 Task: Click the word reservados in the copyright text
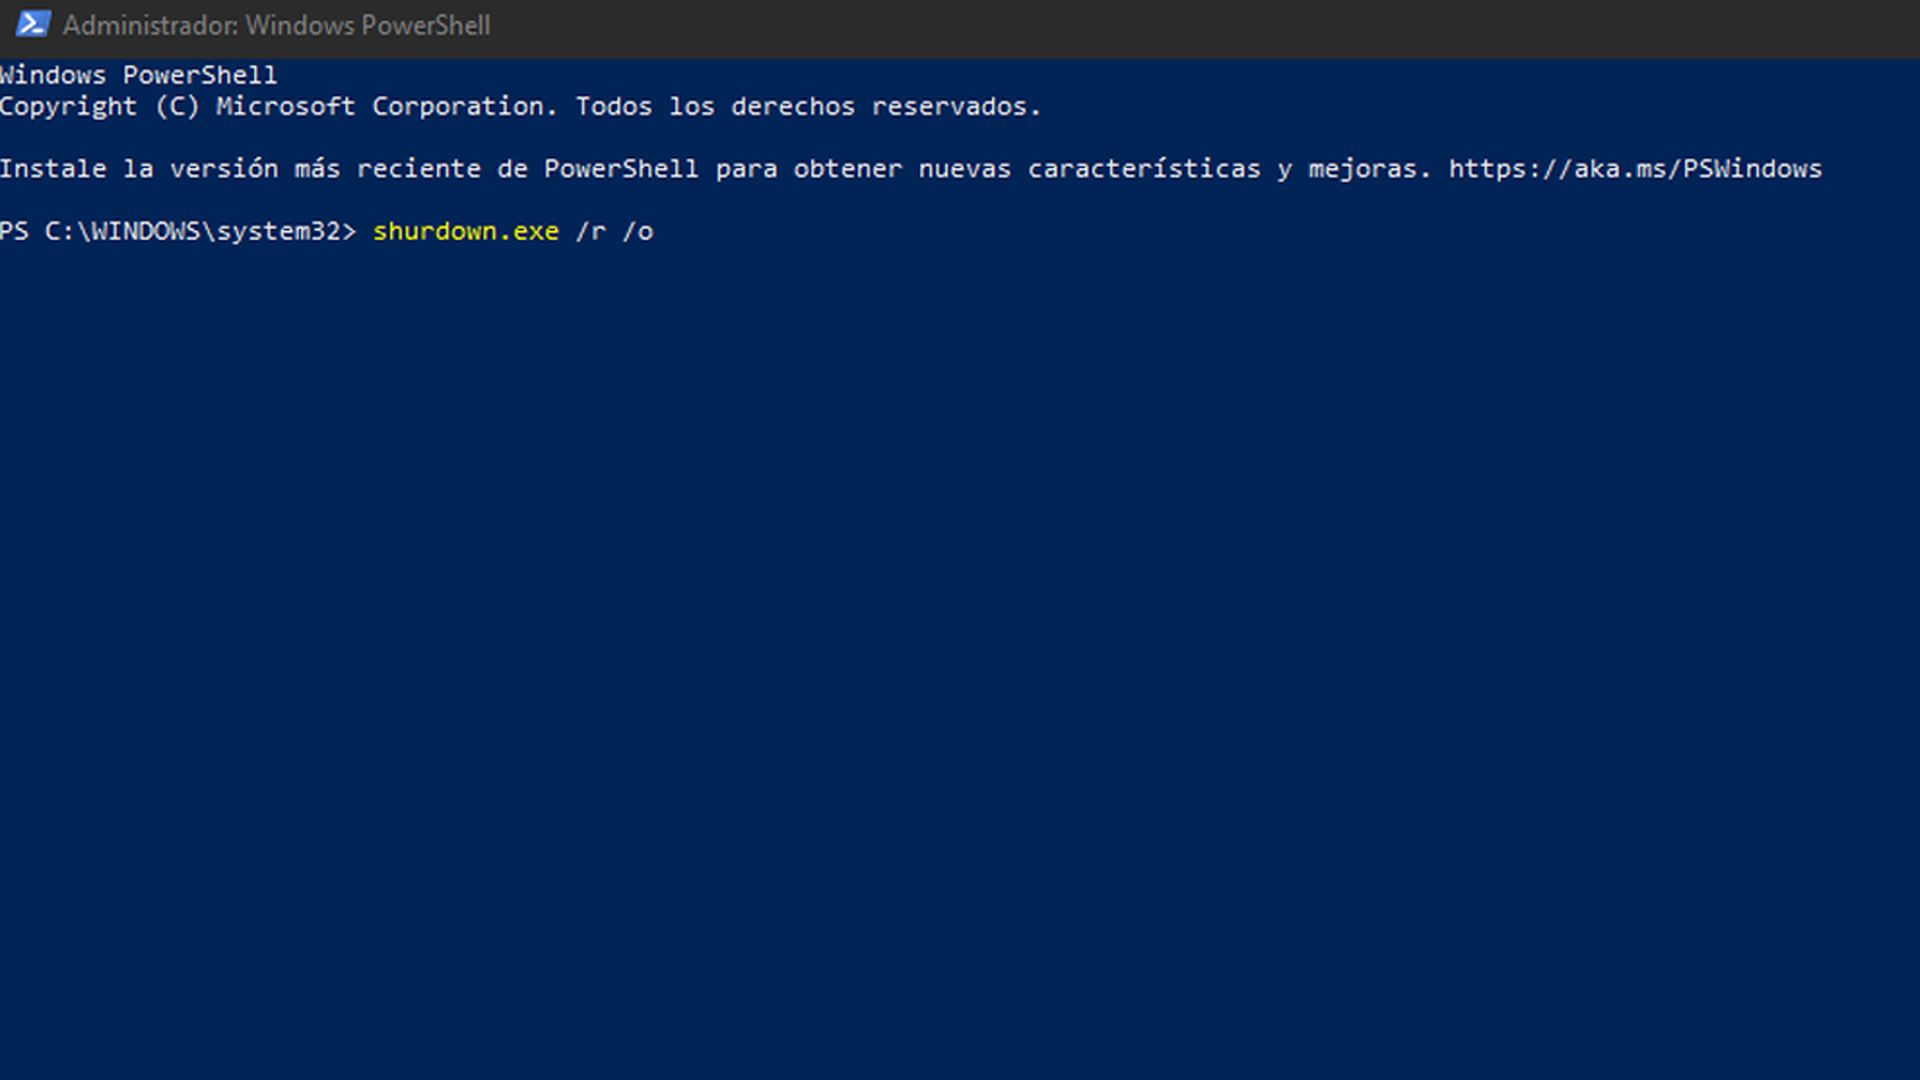pyautogui.click(x=950, y=106)
